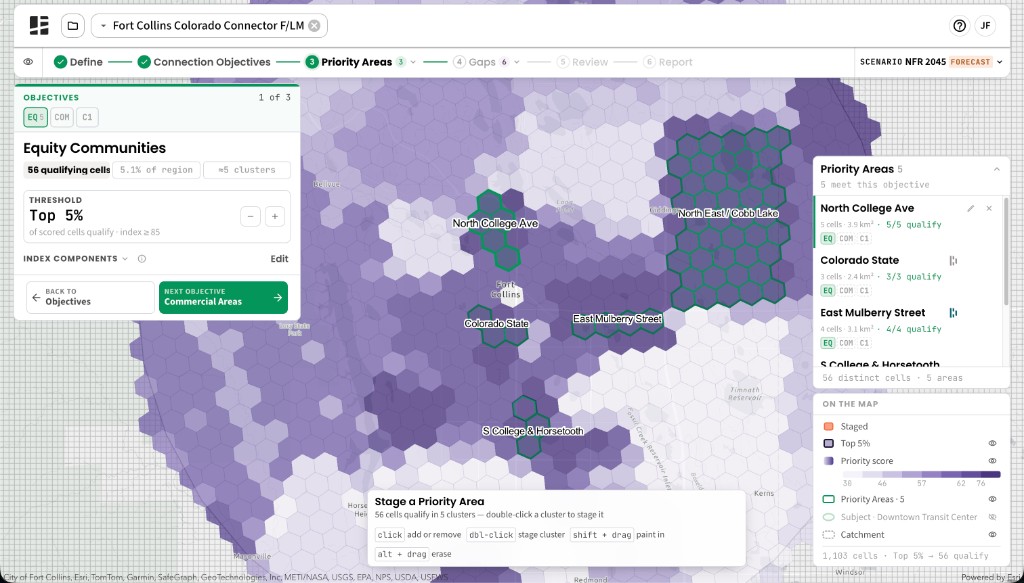The width and height of the screenshot is (1024, 583).
Task: Select the East Mulberry Street list entry
Action: click(908, 327)
